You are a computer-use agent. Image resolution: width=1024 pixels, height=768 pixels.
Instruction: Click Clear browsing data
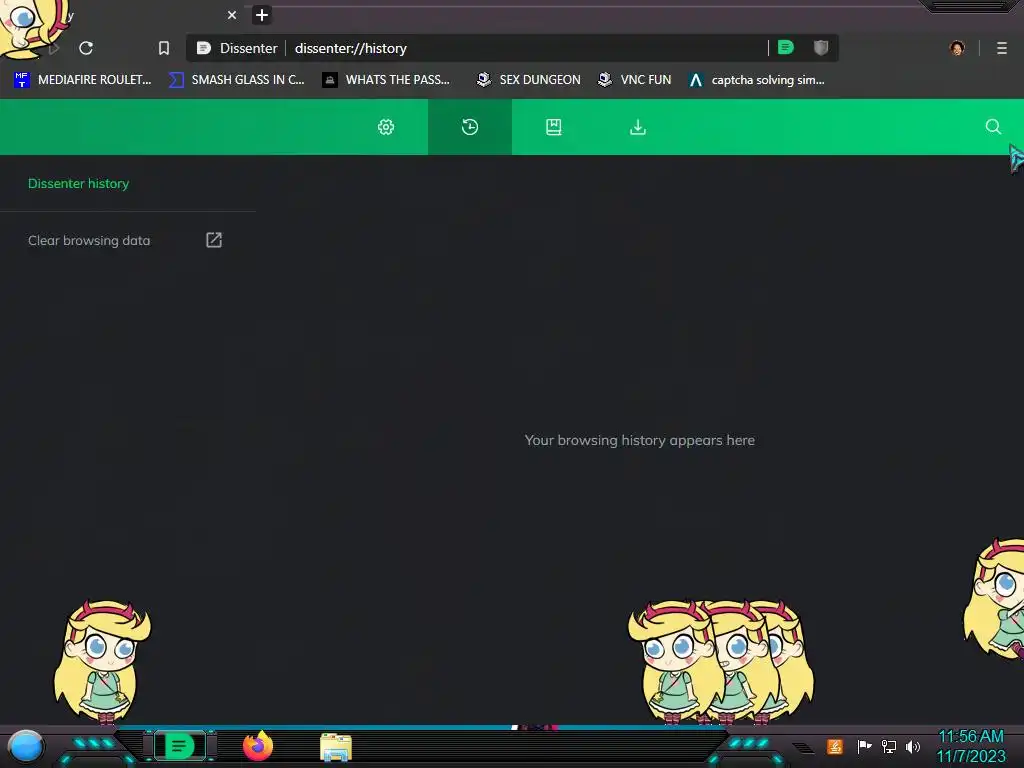(x=89, y=240)
